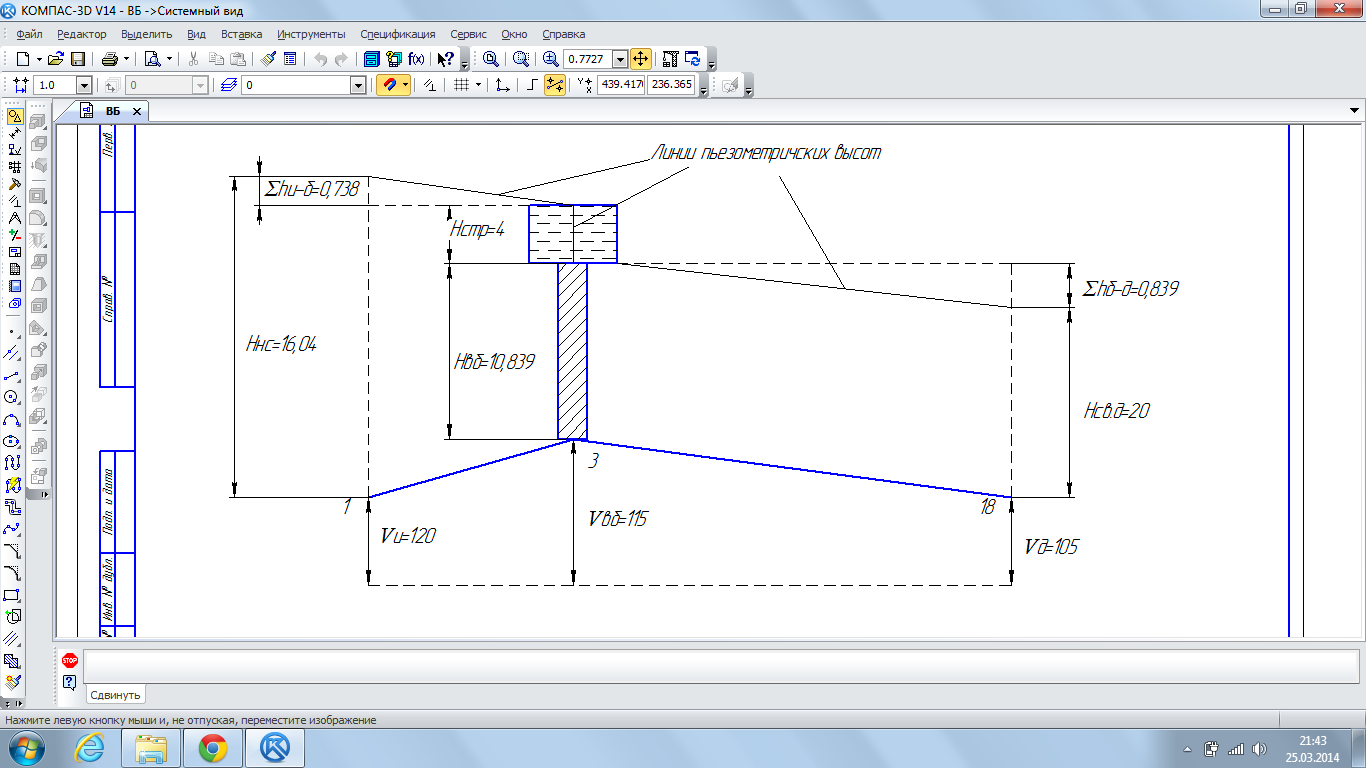Select the Line segment tool
This screenshot has width=1366, height=768.
(x=13, y=375)
